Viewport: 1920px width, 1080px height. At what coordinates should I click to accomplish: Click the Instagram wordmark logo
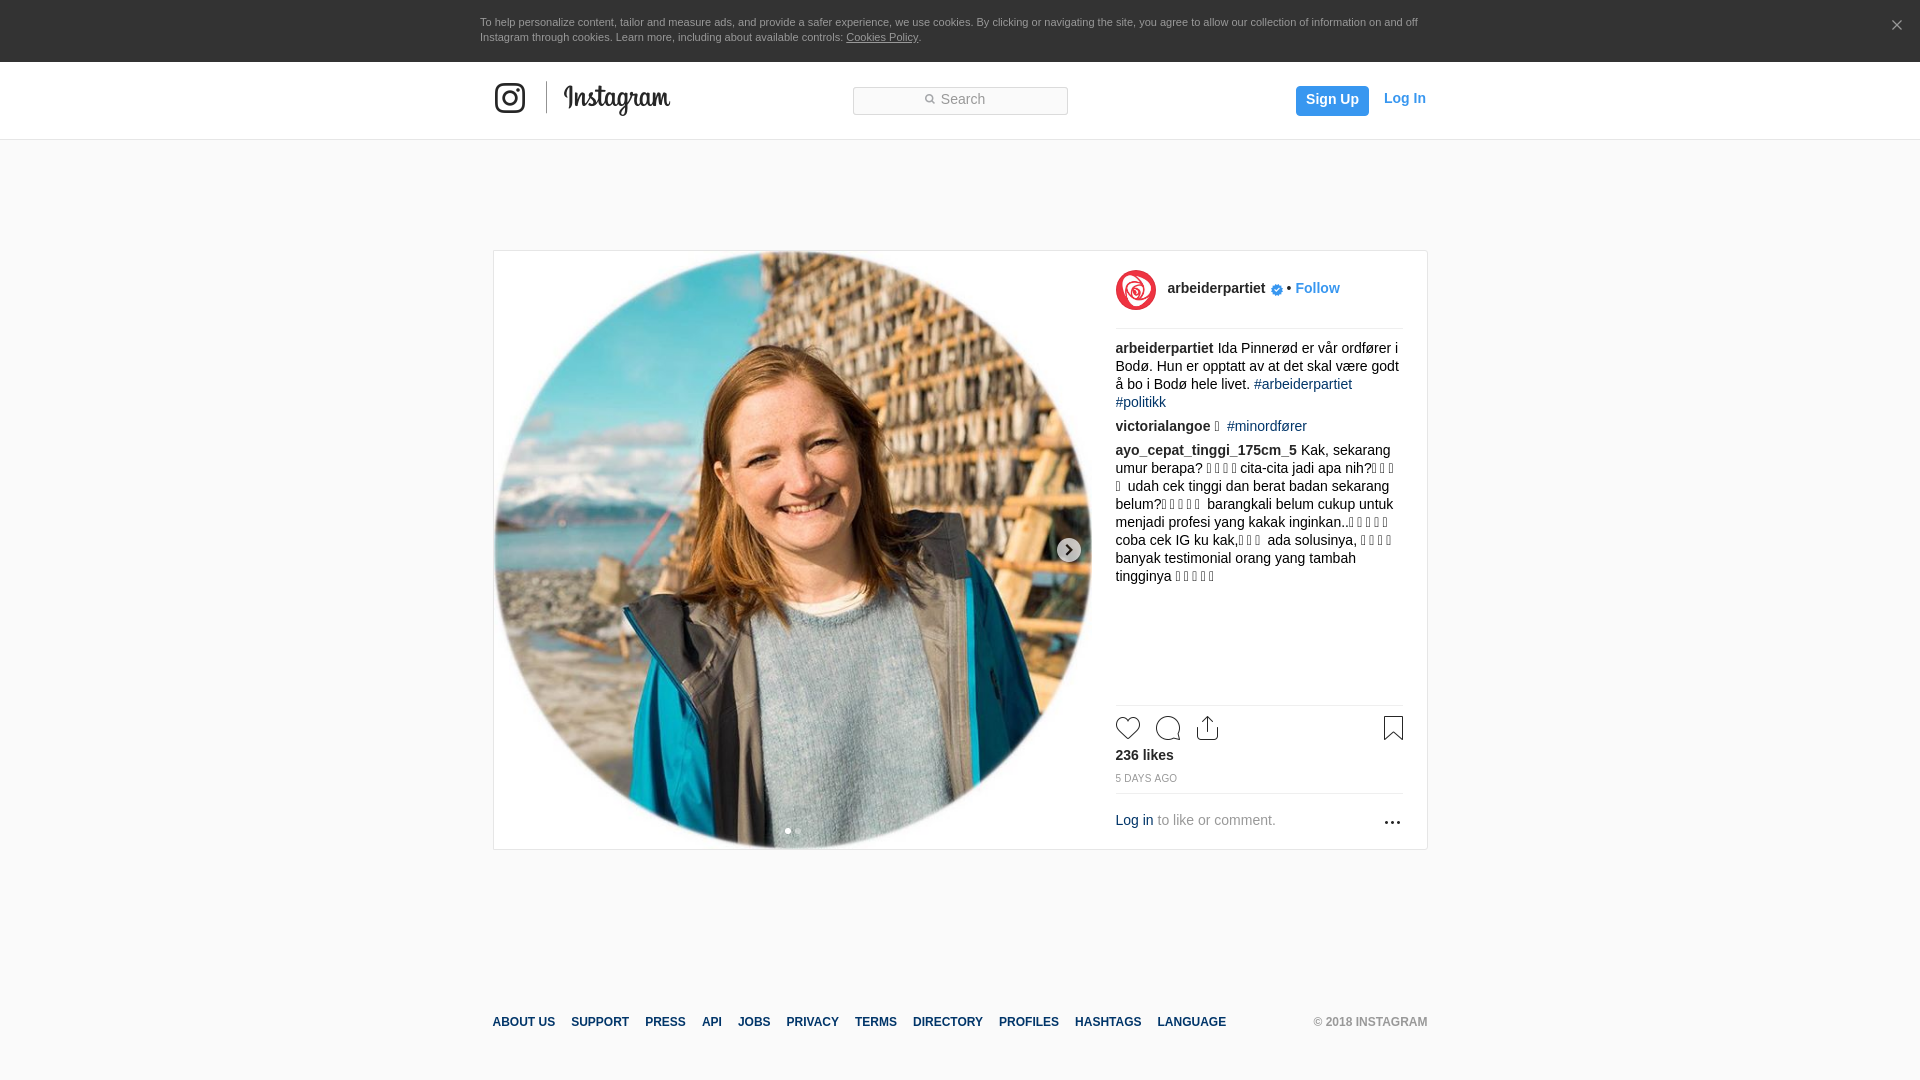(616, 99)
